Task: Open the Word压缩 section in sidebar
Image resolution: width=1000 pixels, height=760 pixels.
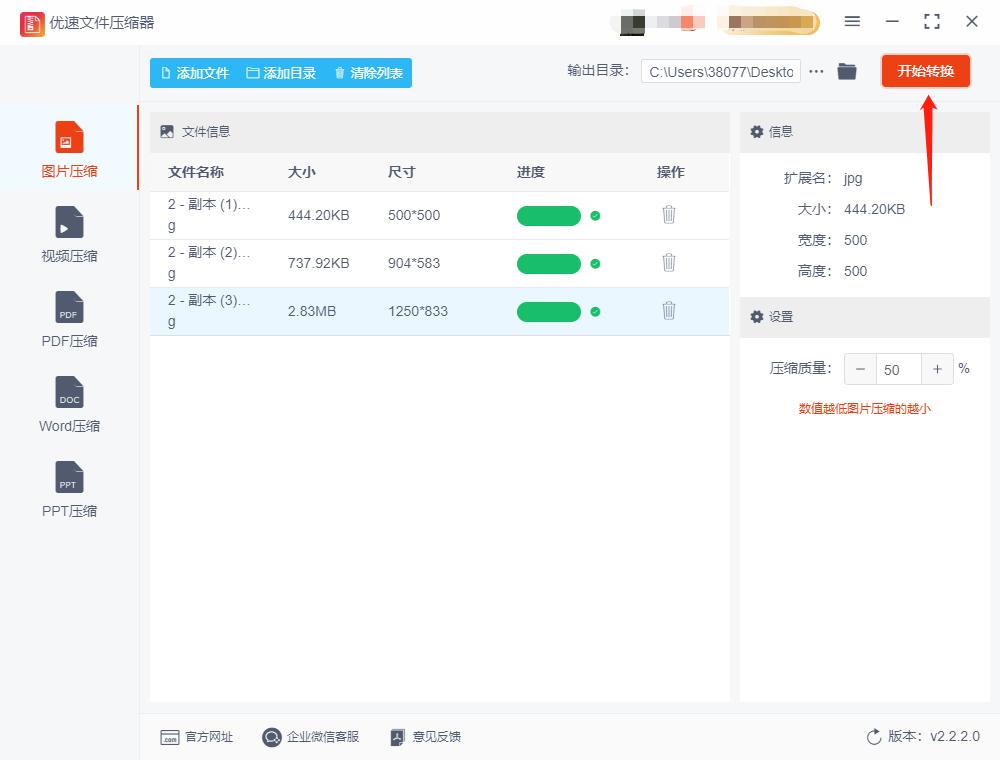Action: [68, 405]
